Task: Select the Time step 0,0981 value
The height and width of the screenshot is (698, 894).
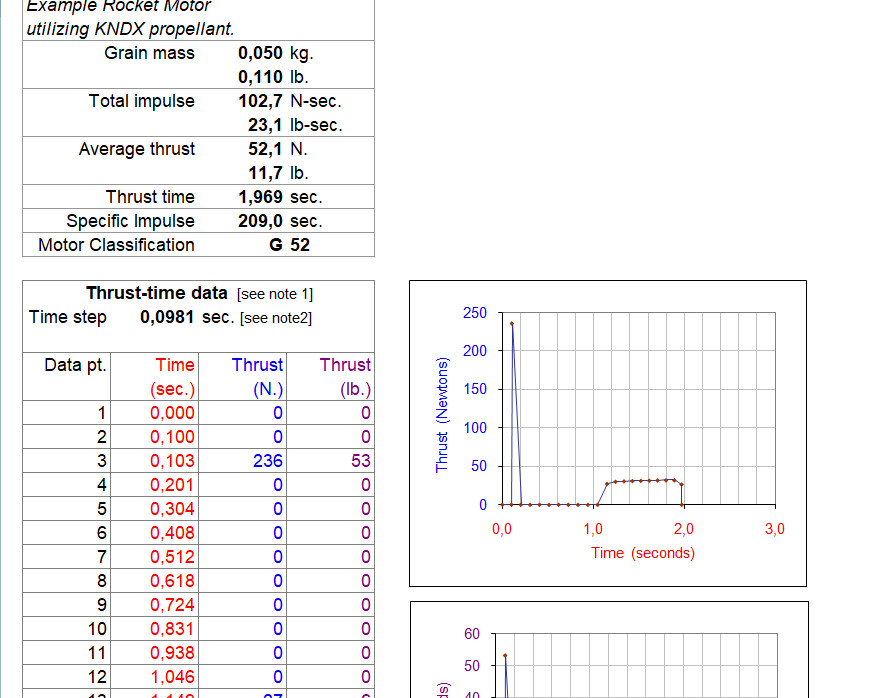Action: pos(168,317)
